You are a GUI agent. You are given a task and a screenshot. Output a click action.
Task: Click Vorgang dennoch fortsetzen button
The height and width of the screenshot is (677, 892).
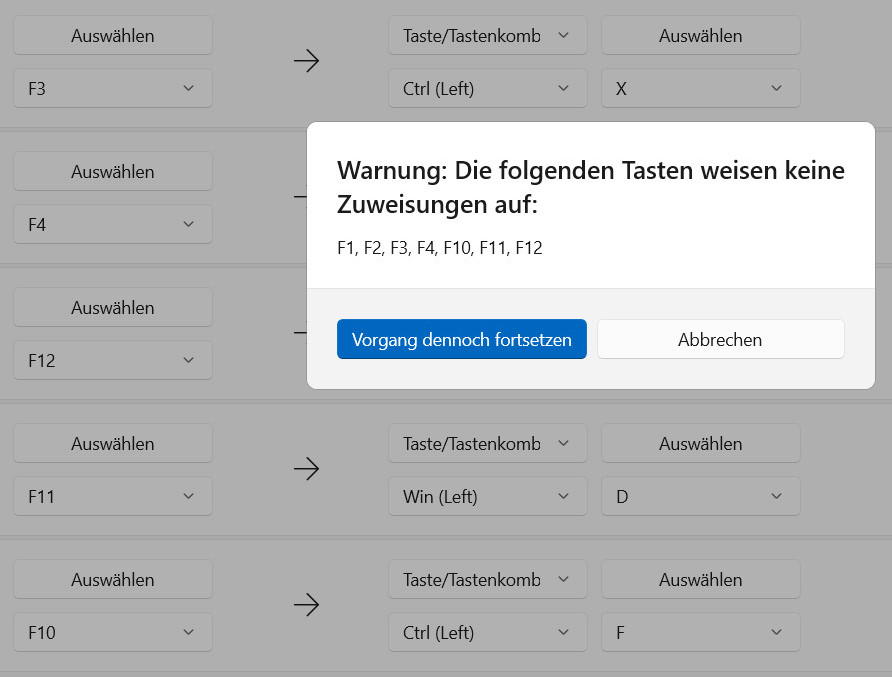(x=461, y=339)
